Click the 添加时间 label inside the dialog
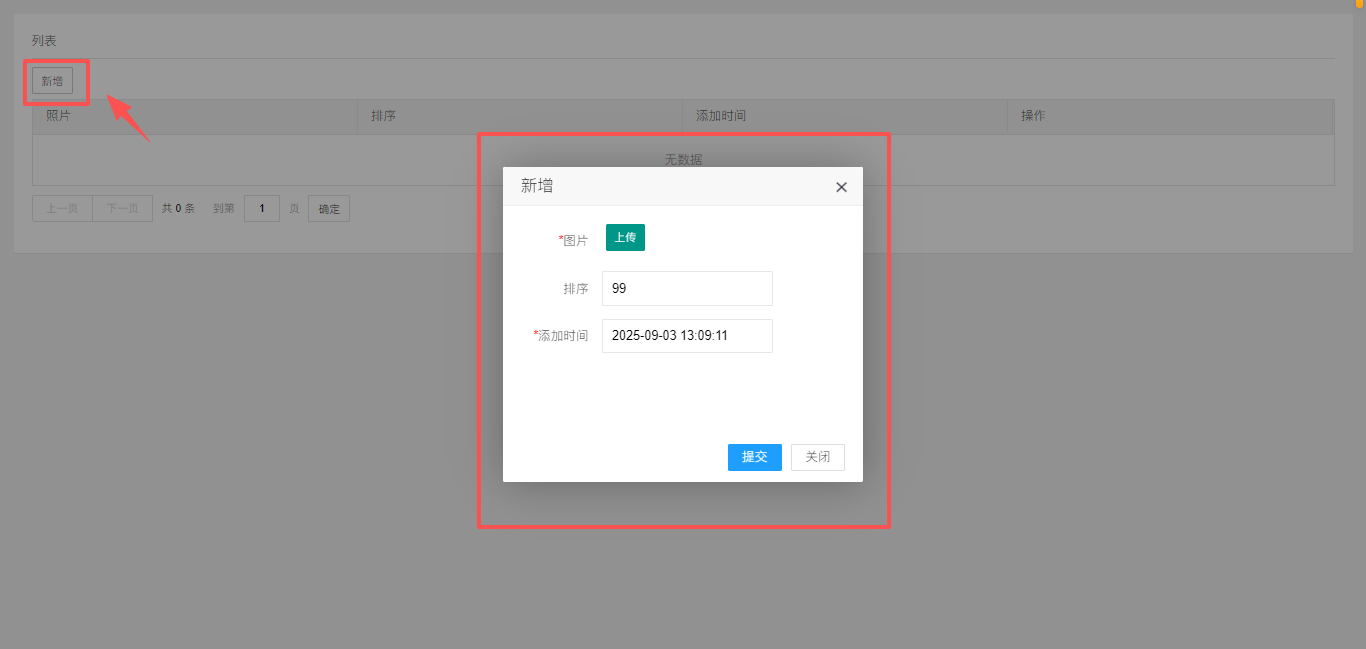The image size is (1366, 649). 562,336
